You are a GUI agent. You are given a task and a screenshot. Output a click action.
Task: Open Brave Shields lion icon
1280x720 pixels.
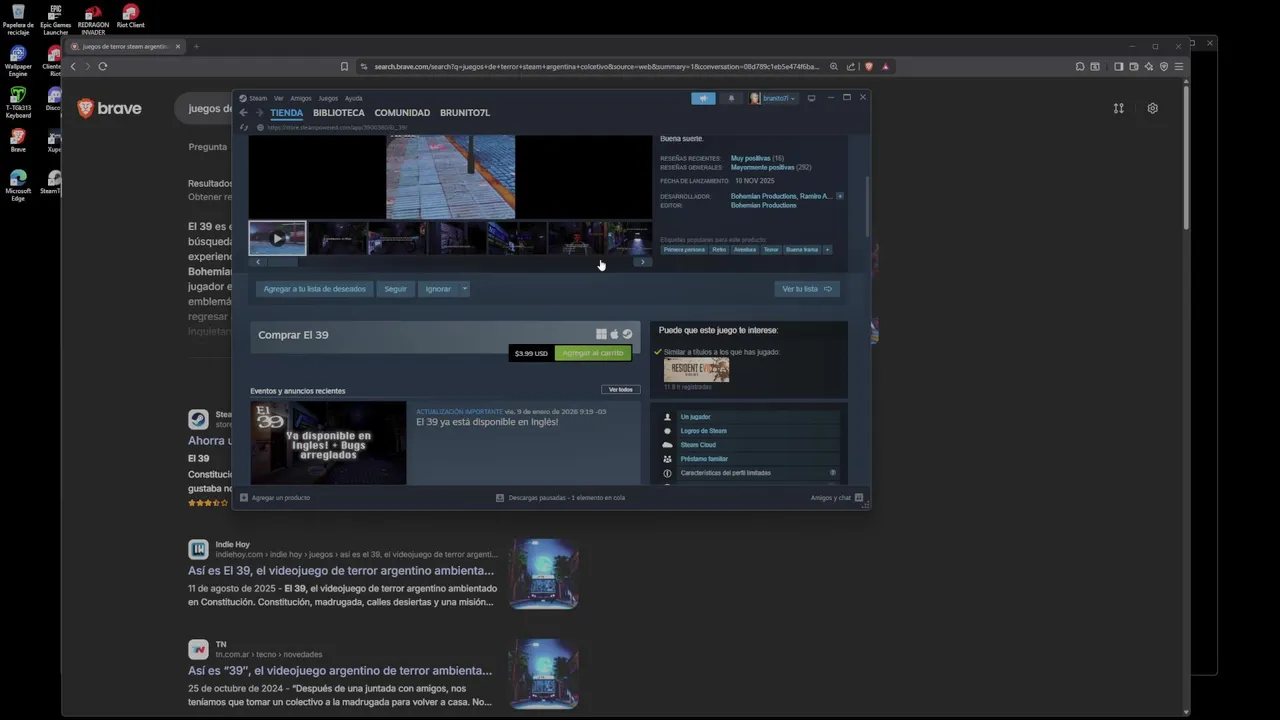tap(868, 66)
